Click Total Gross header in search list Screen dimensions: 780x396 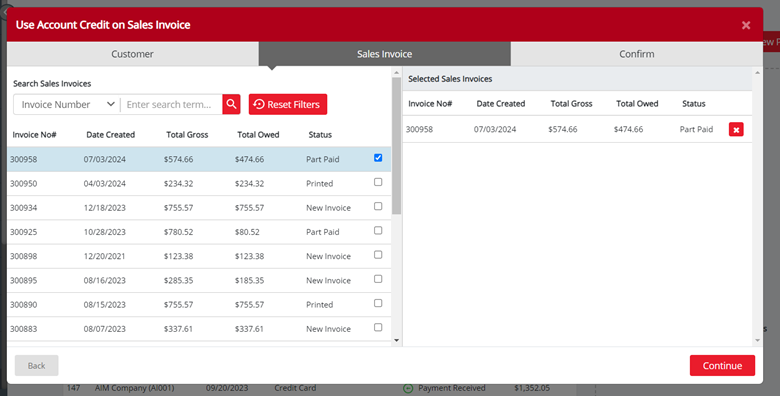[187, 134]
